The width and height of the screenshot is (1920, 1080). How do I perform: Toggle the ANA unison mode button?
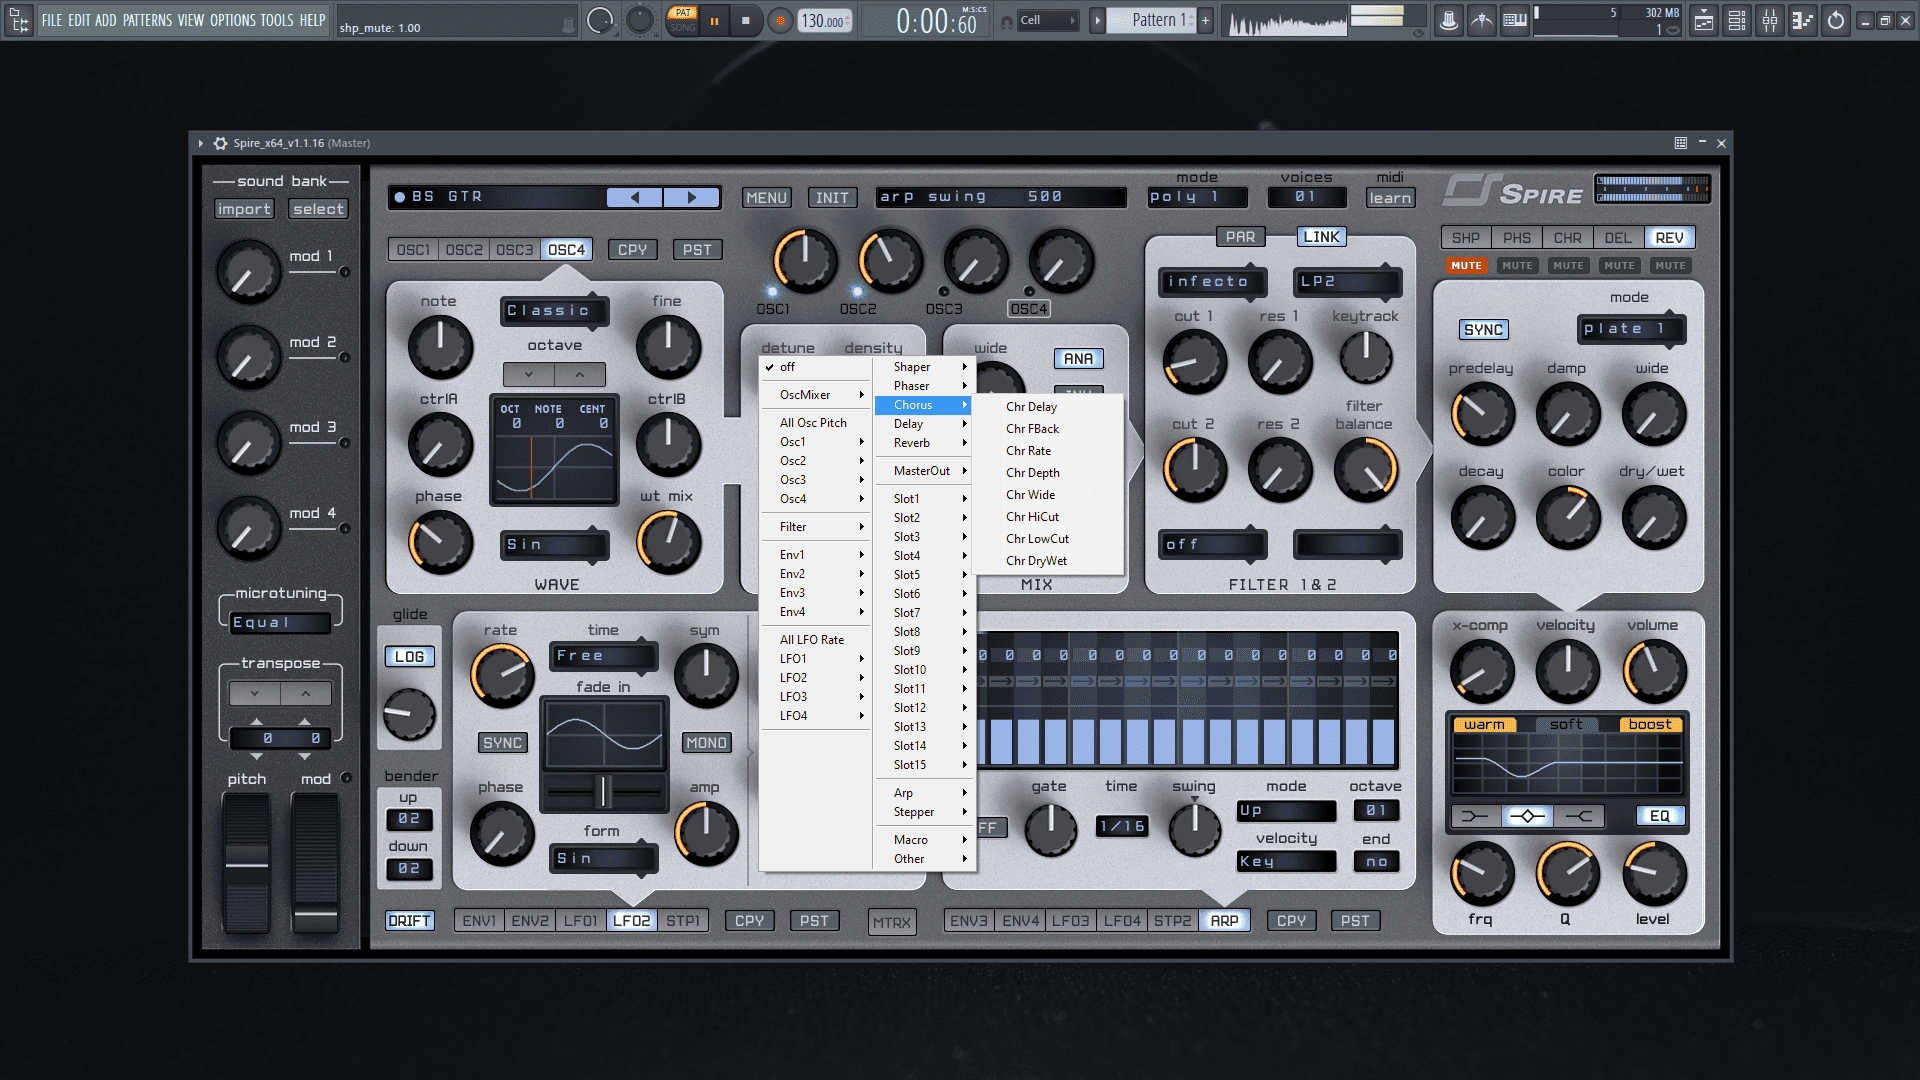coord(1078,359)
